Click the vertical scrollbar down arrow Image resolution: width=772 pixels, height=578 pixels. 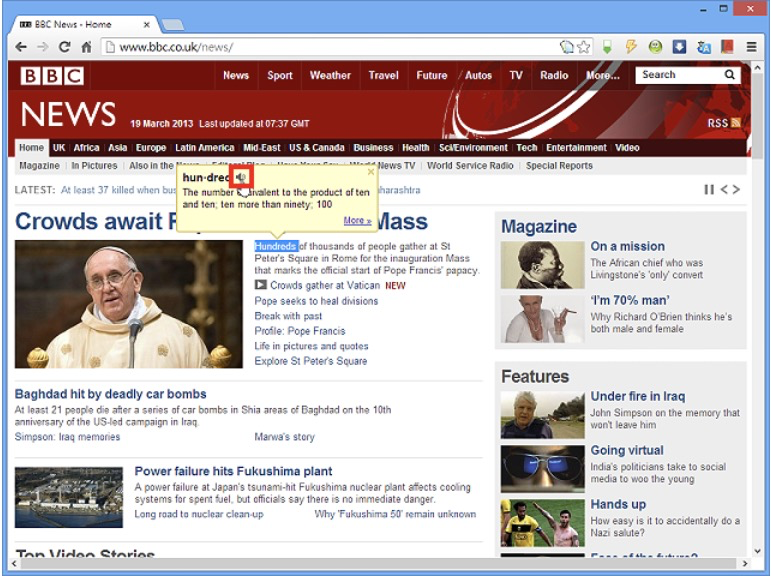[x=758, y=551]
